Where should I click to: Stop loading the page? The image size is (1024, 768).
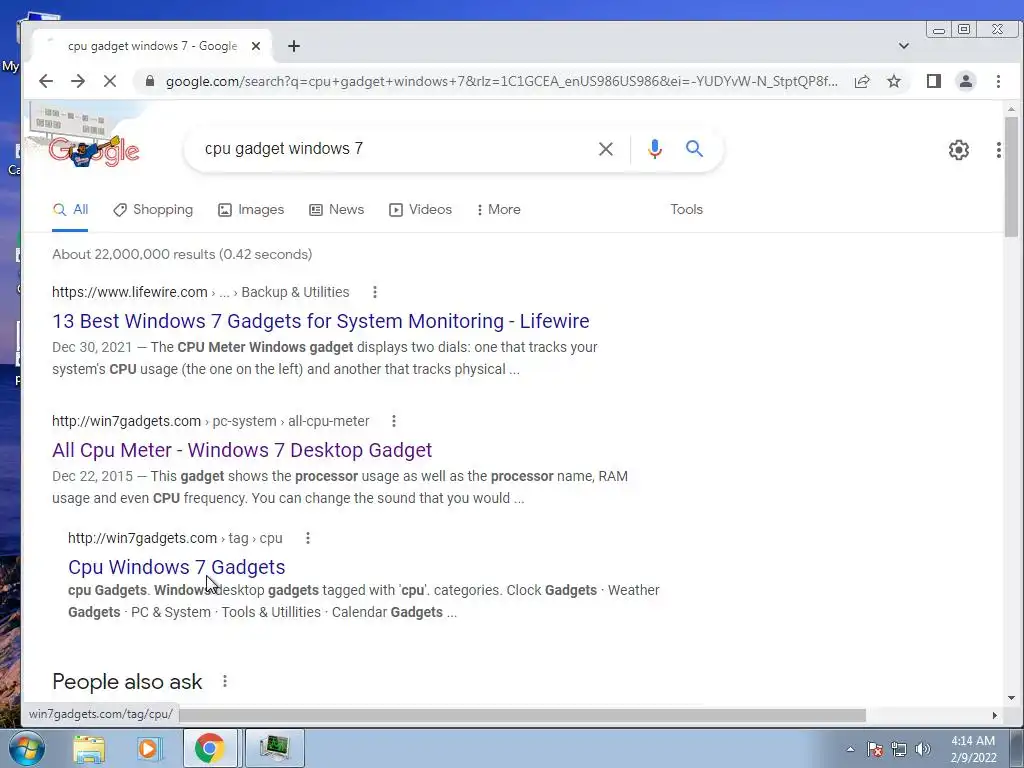pyautogui.click(x=110, y=81)
